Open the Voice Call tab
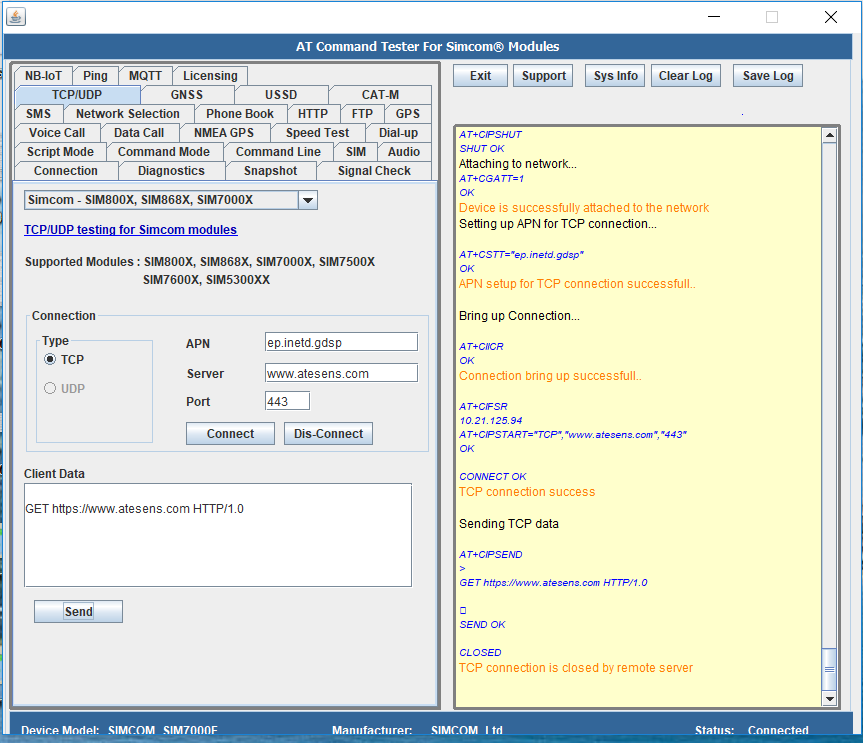 coord(57,133)
